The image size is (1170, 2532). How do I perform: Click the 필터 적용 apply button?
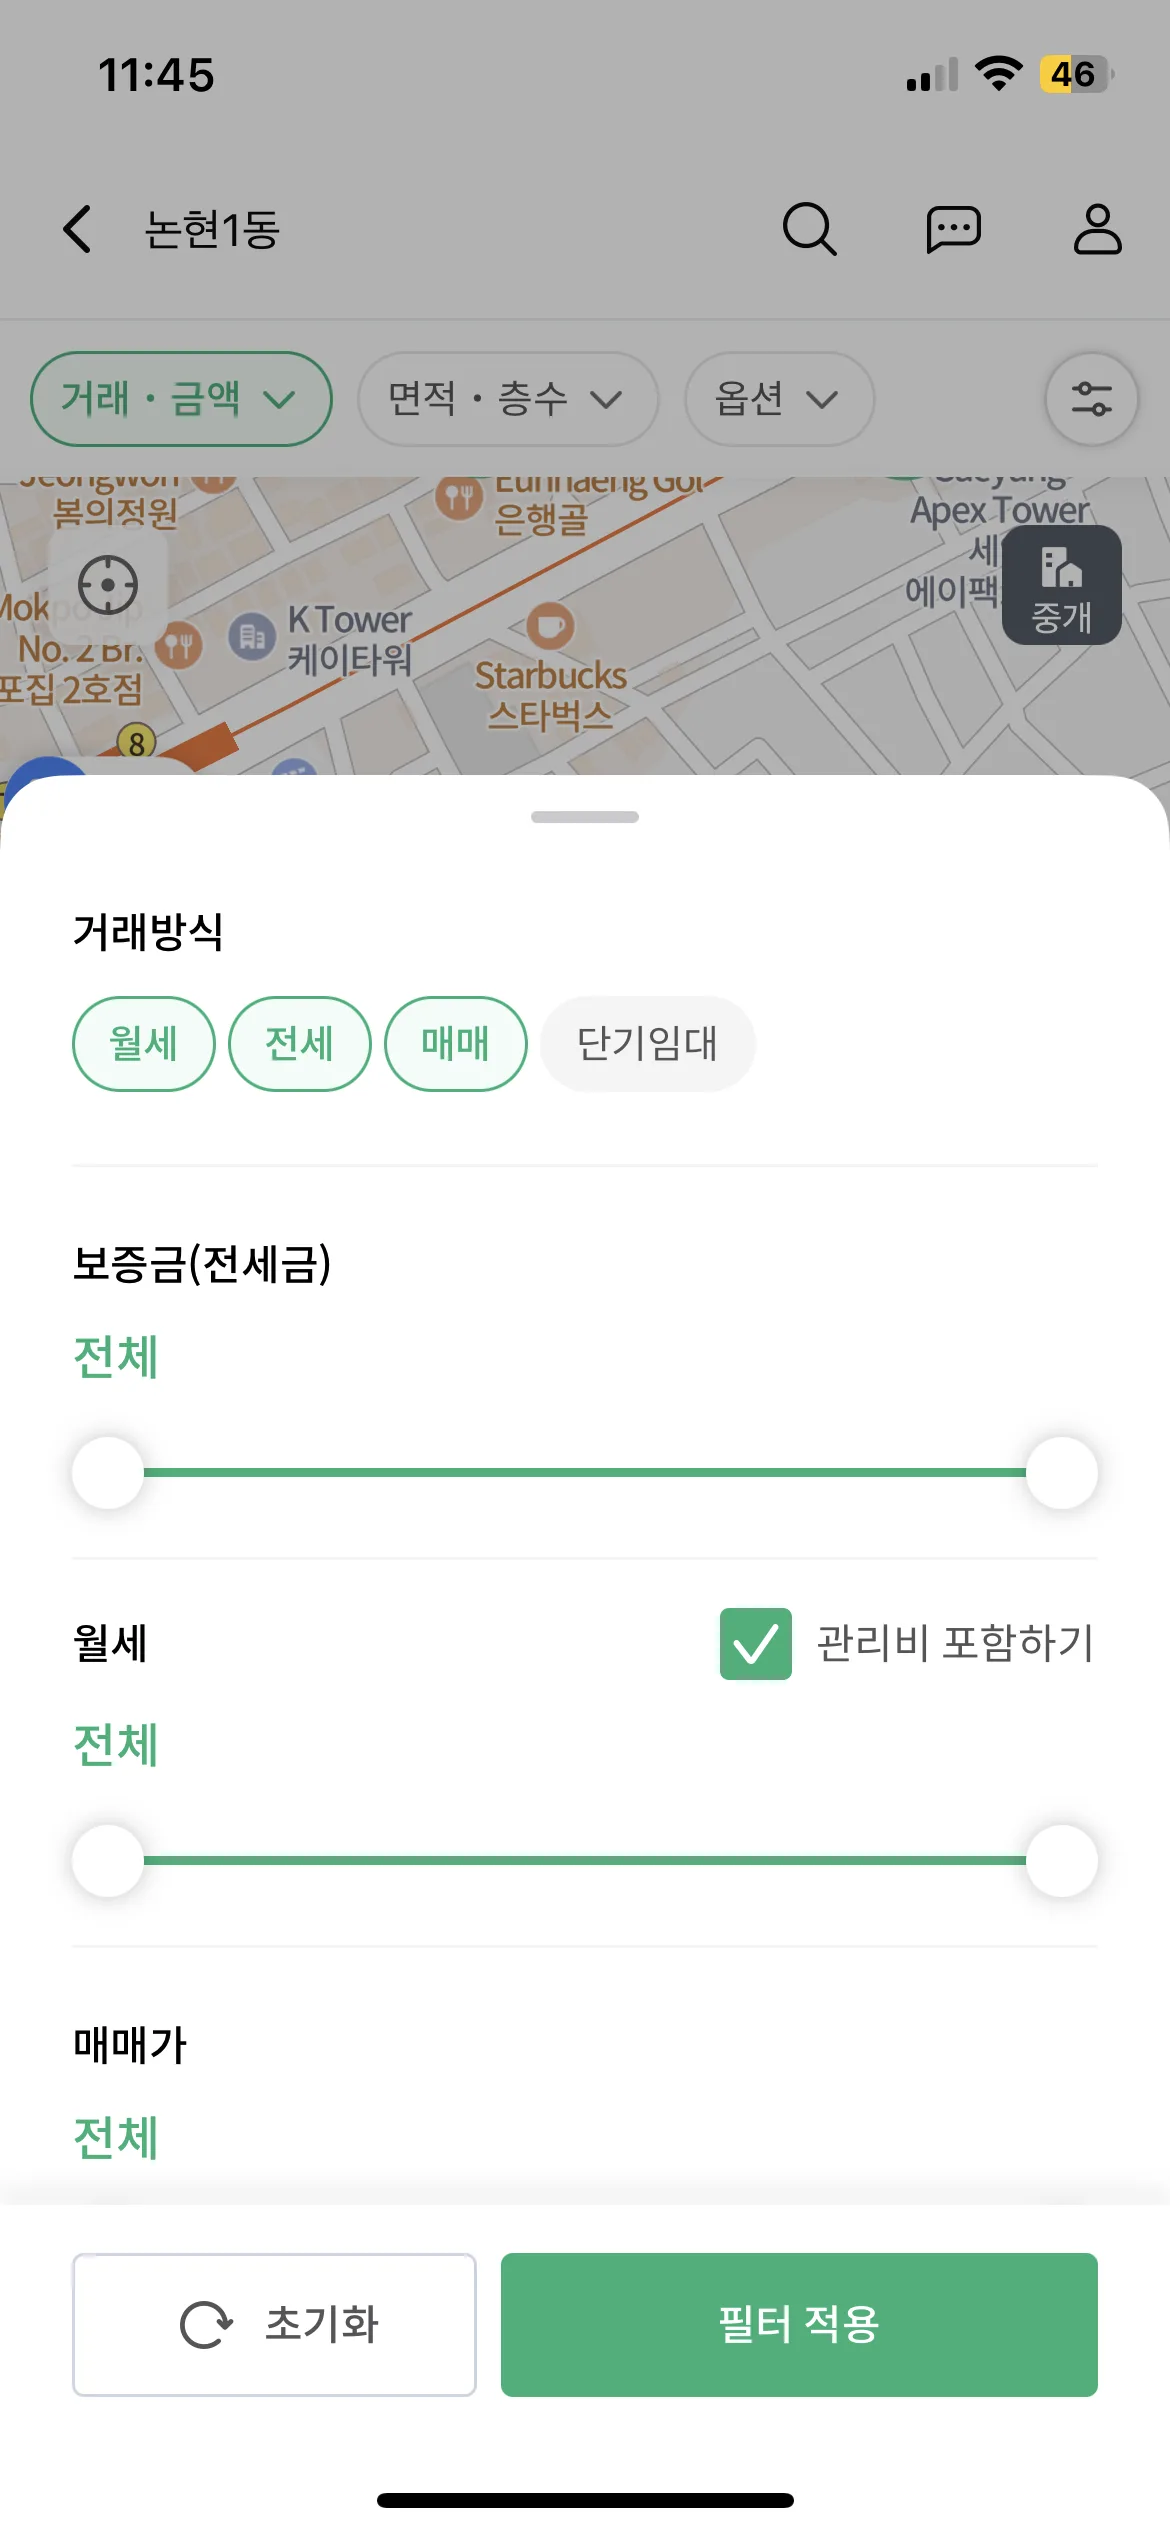click(799, 2324)
